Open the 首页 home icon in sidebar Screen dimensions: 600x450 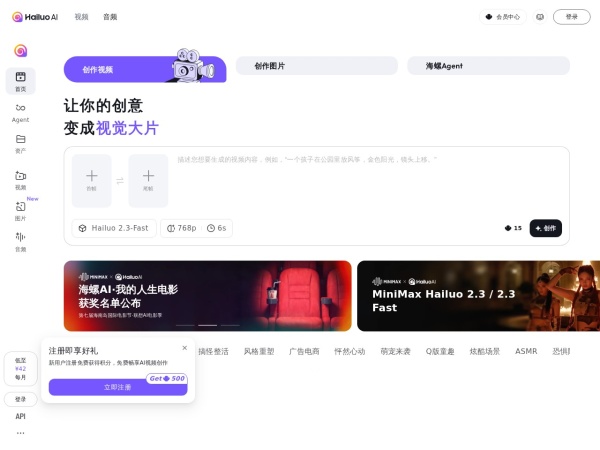click(x=20, y=80)
